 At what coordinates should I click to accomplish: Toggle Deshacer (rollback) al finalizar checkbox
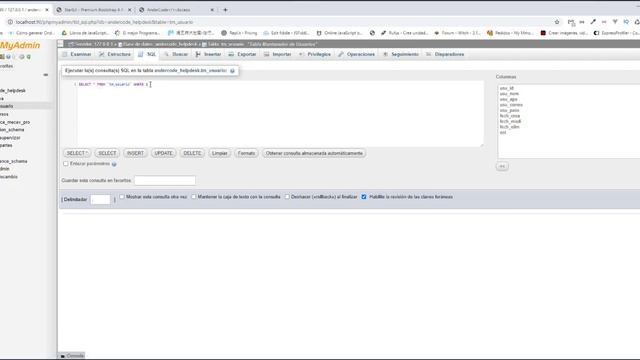point(287,197)
